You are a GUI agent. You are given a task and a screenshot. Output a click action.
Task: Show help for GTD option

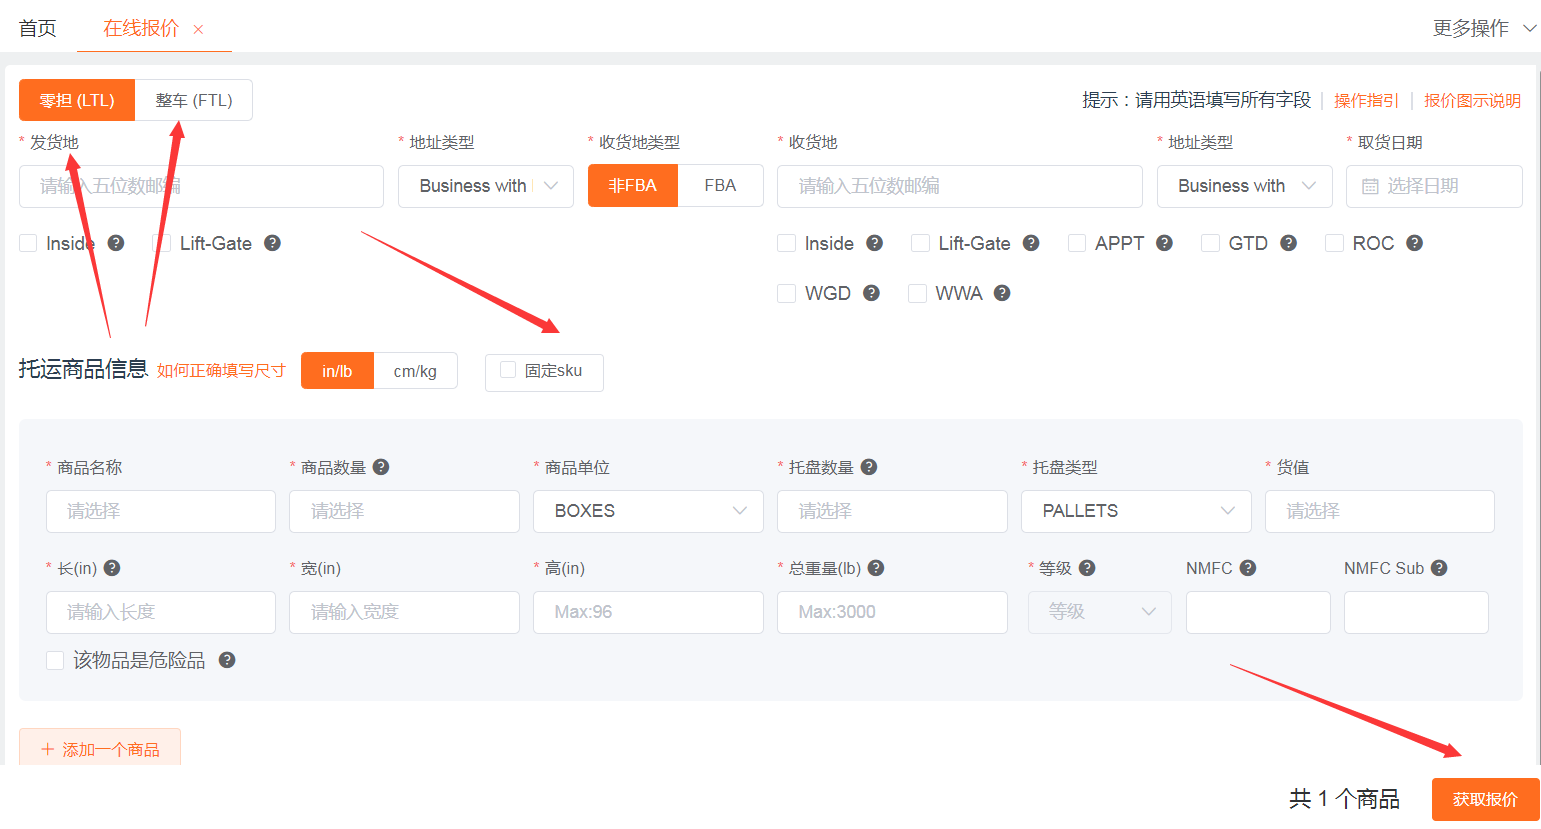point(1288,243)
